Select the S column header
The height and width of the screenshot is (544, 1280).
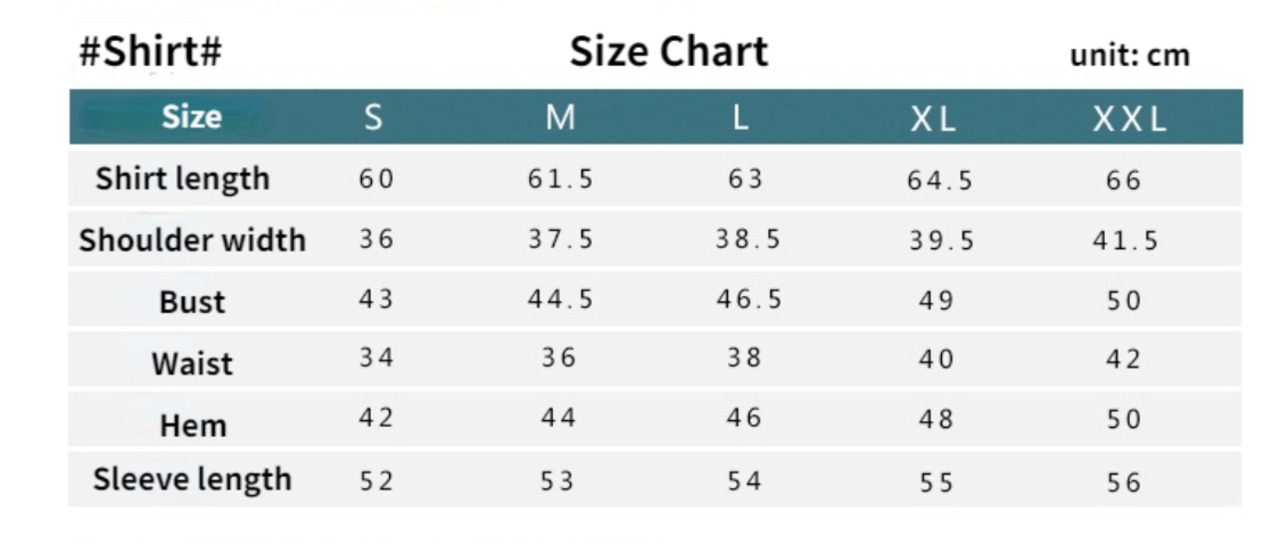point(373,118)
